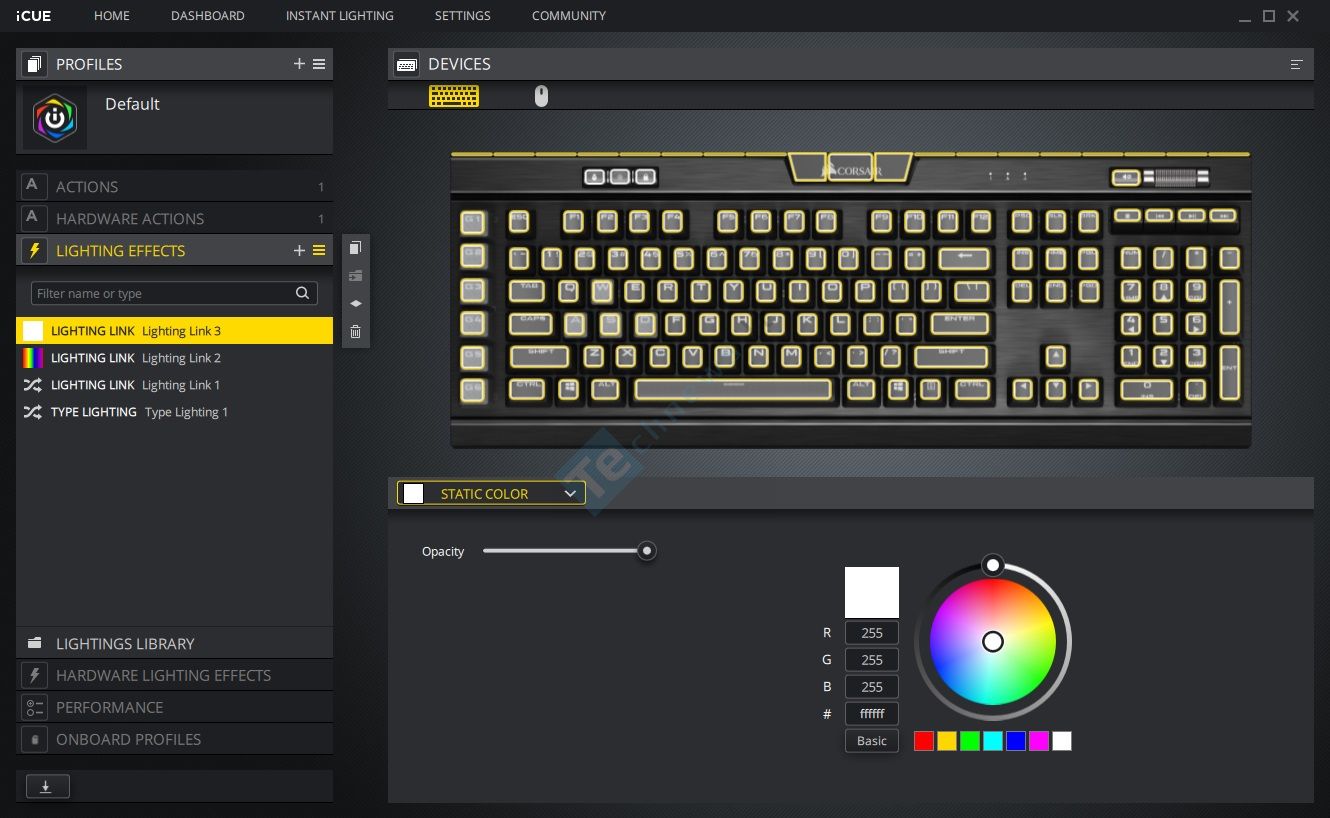Image resolution: width=1330 pixels, height=818 pixels.
Task: Click the color wheel center handle
Action: 993,642
